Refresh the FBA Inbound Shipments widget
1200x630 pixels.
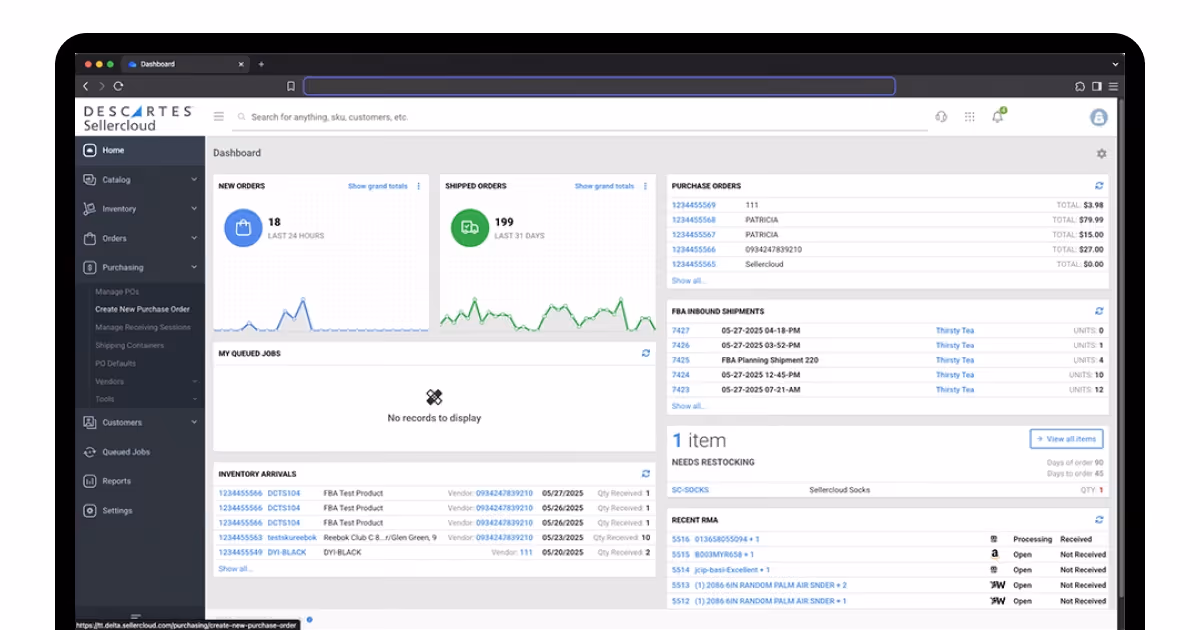pos(1099,311)
